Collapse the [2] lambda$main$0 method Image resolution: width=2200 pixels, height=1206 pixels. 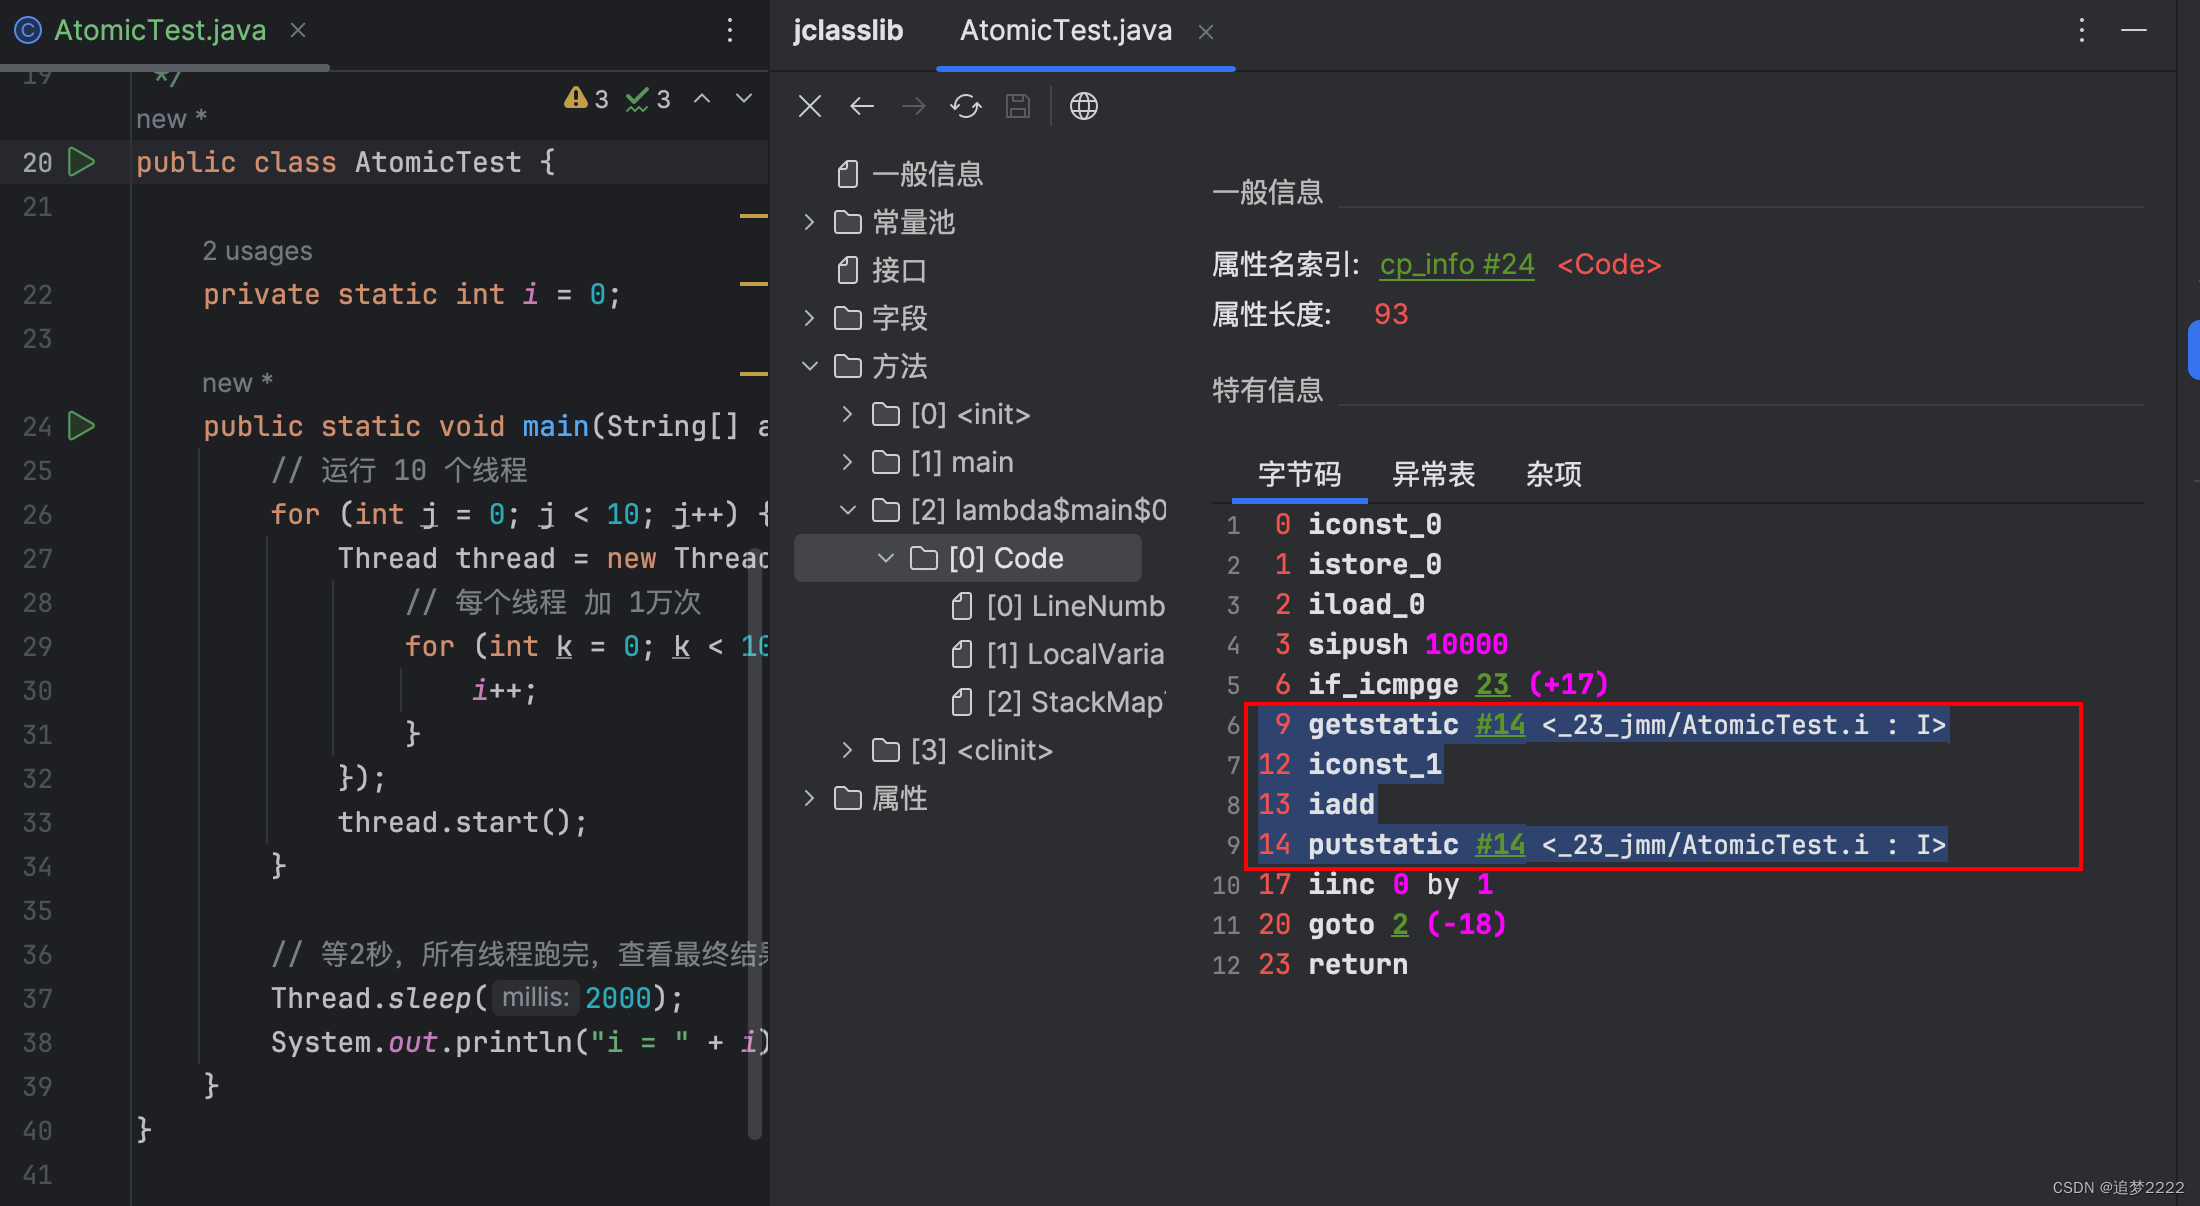(847, 510)
